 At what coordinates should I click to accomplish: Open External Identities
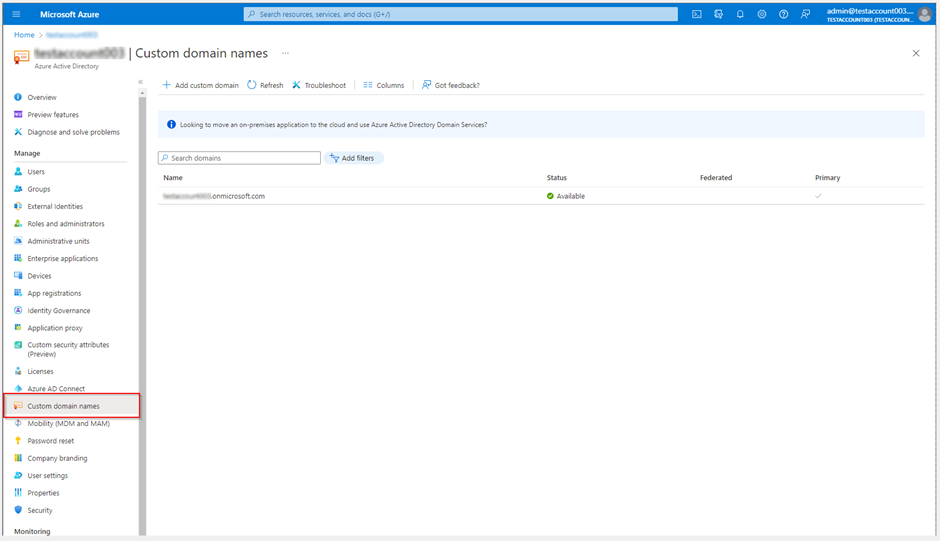click(x=49, y=206)
